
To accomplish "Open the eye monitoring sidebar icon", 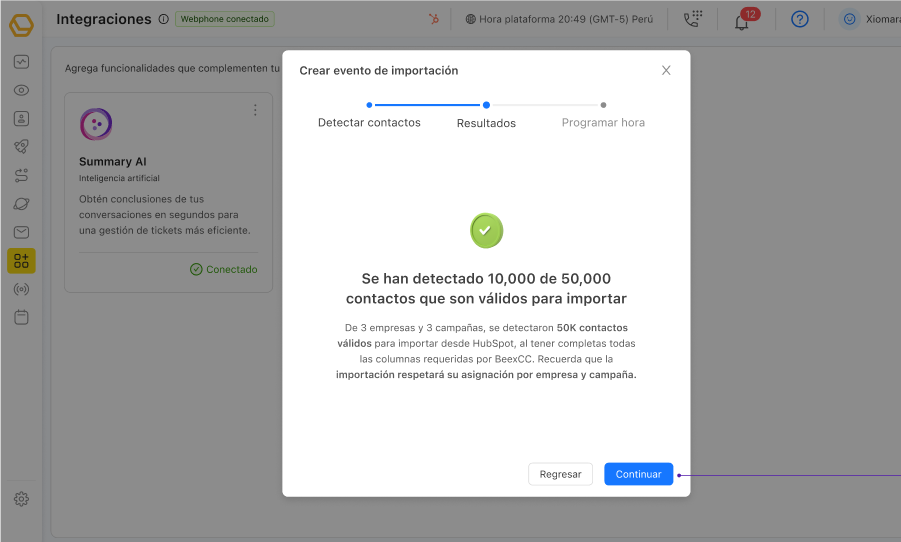I will tap(21, 90).
